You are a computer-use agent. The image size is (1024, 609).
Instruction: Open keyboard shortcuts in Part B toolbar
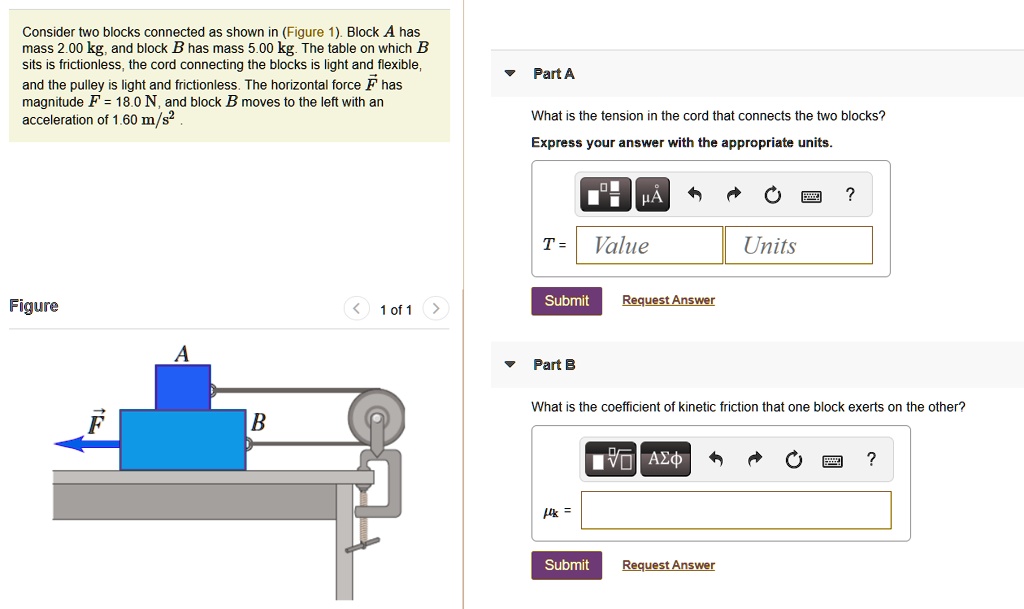click(832, 461)
